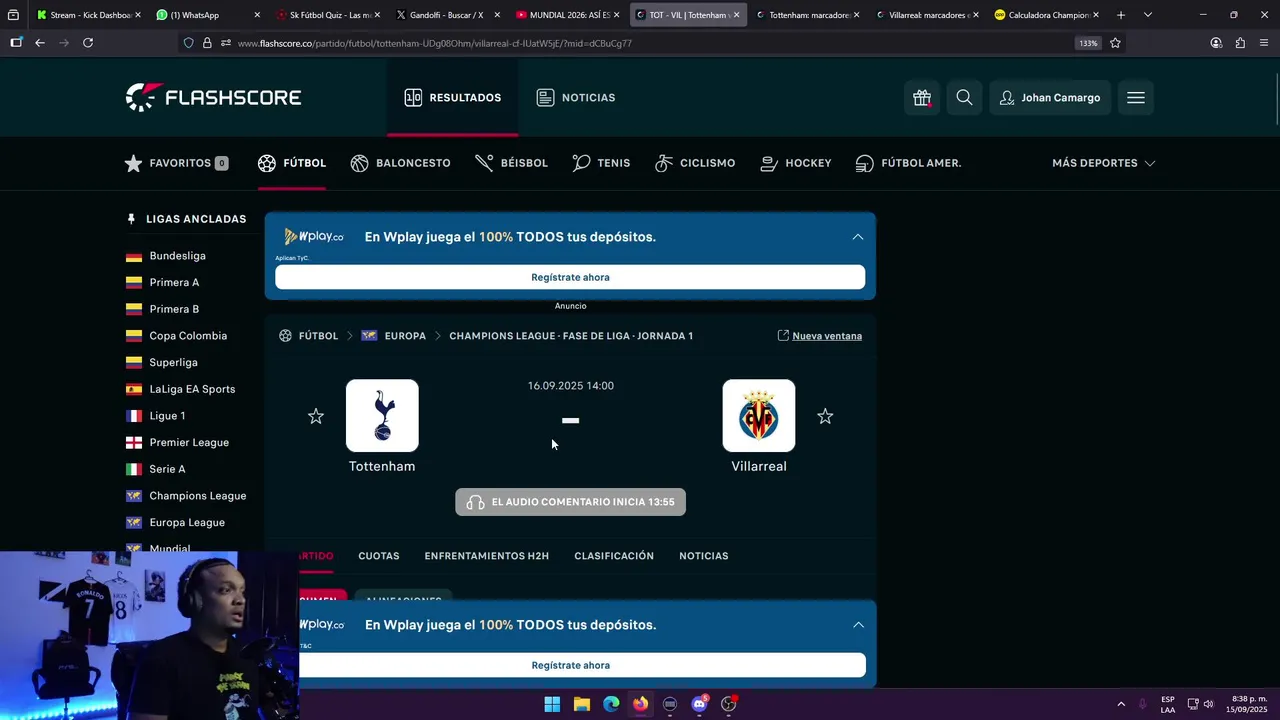Screen dimensions: 1280x720
Task: Bookmark page with address bar star
Action: [x=1115, y=43]
